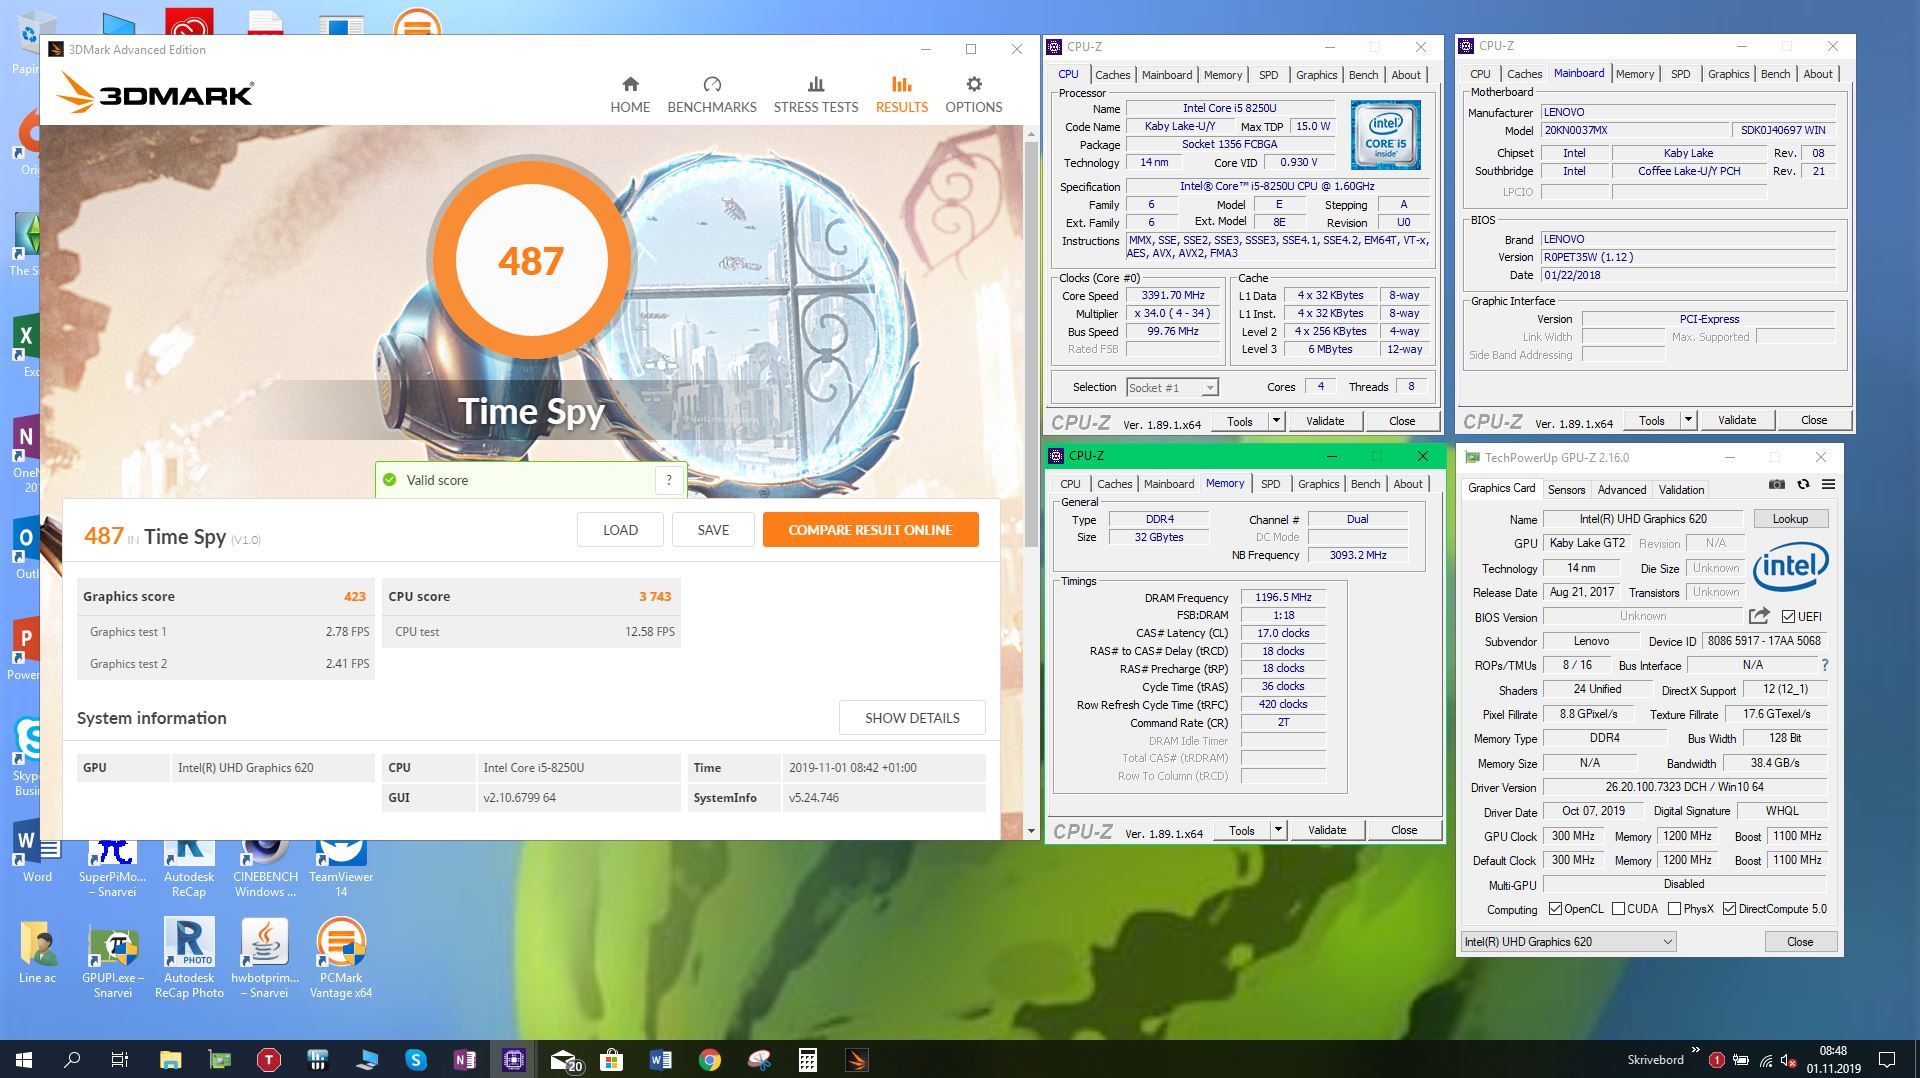This screenshot has width=1920, height=1078.
Task: Click the Bus Interface question mark in GPU-Z
Action: click(1825, 665)
